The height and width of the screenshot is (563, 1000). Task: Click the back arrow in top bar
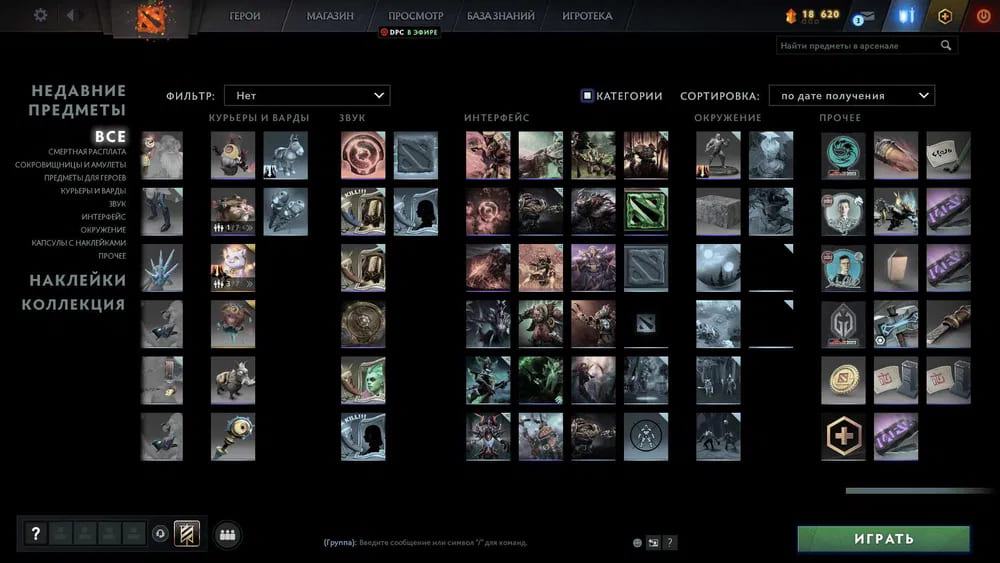pyautogui.click(x=70, y=15)
